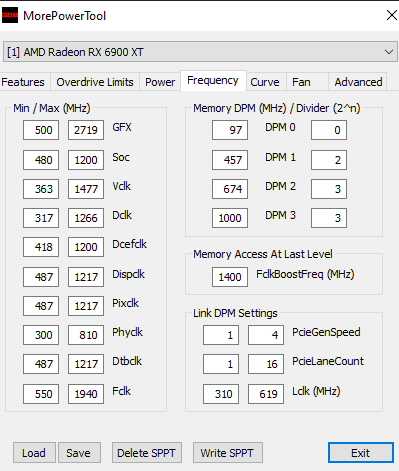Click the Exit button
Image resolution: width=399 pixels, height=471 pixels.
(x=361, y=453)
